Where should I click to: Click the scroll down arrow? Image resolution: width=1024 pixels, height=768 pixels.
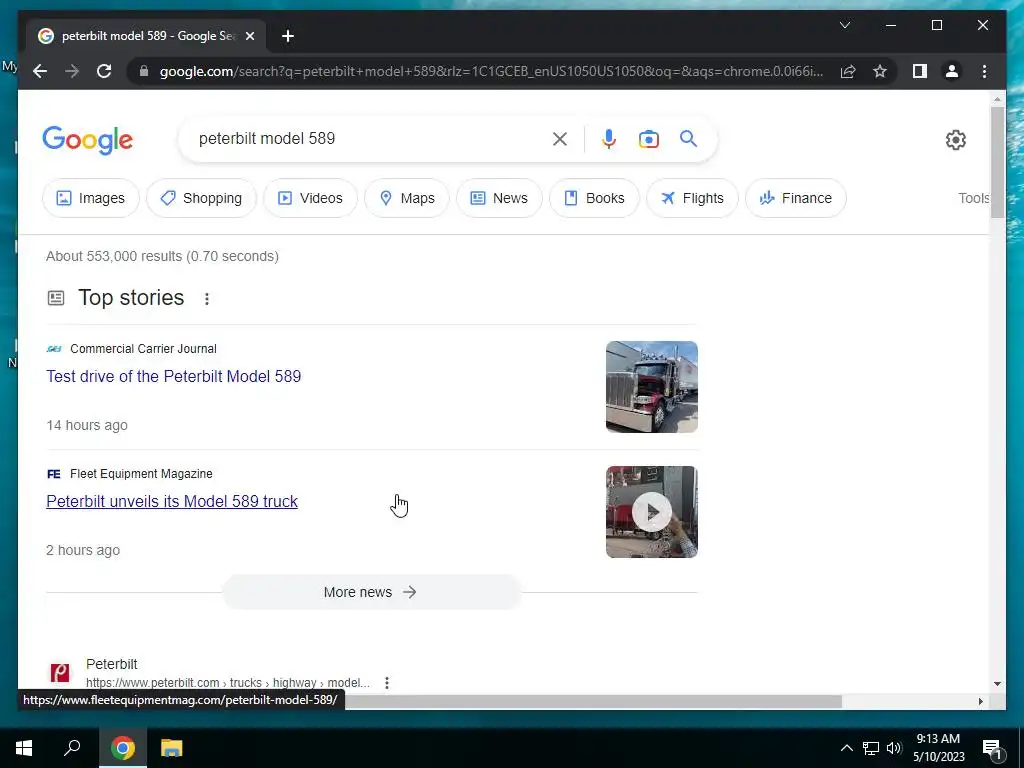[x=997, y=684]
